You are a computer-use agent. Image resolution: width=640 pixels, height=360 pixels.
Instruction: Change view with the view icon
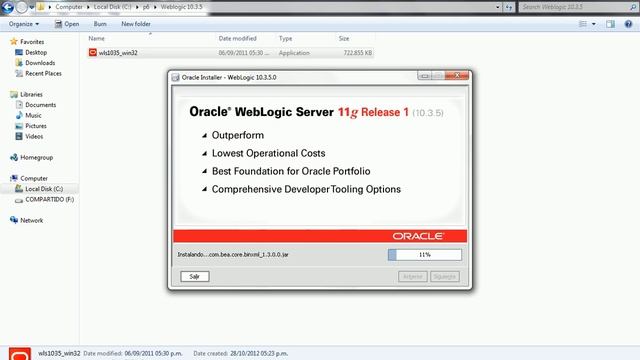[x=583, y=24]
